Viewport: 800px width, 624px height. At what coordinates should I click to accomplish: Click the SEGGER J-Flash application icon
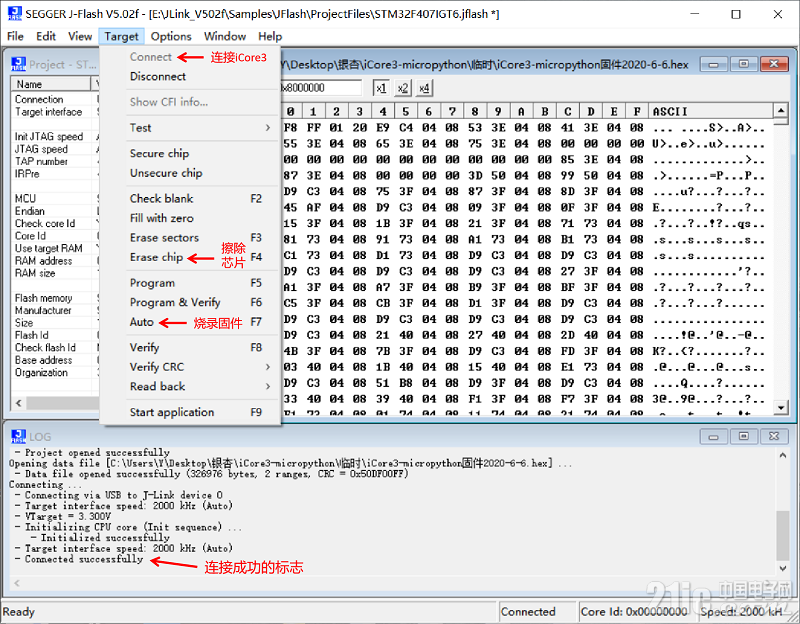(14, 13)
